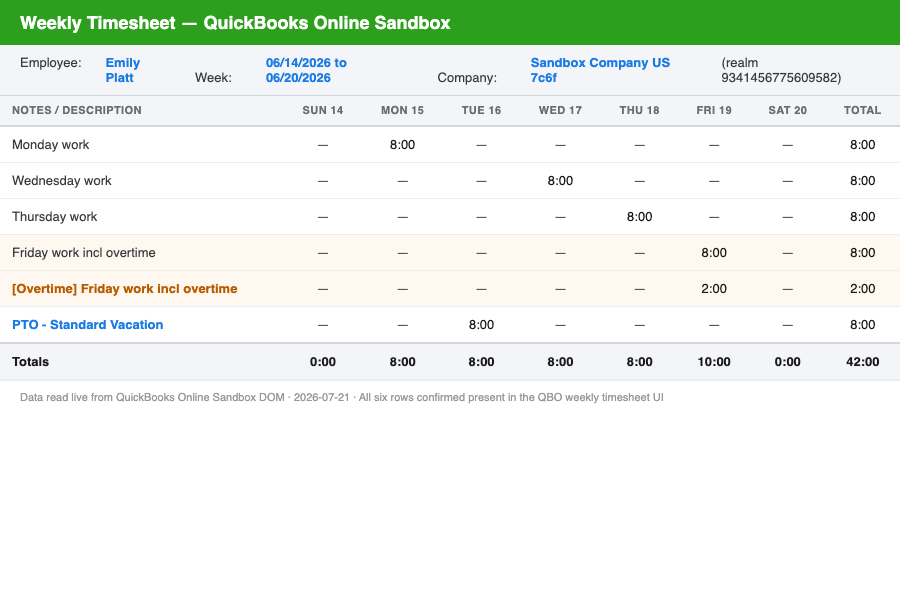
Task: Select the Monday work row description
Action: click(51, 145)
